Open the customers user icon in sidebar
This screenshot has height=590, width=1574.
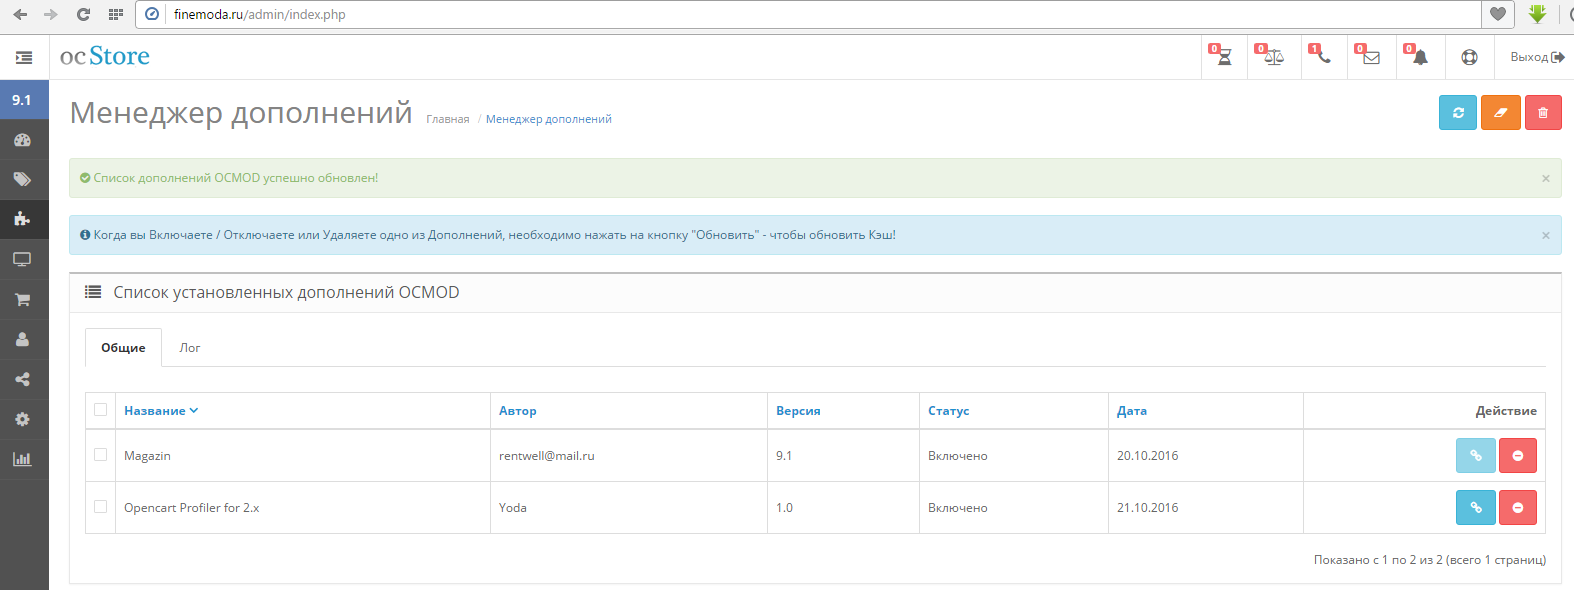click(x=22, y=339)
